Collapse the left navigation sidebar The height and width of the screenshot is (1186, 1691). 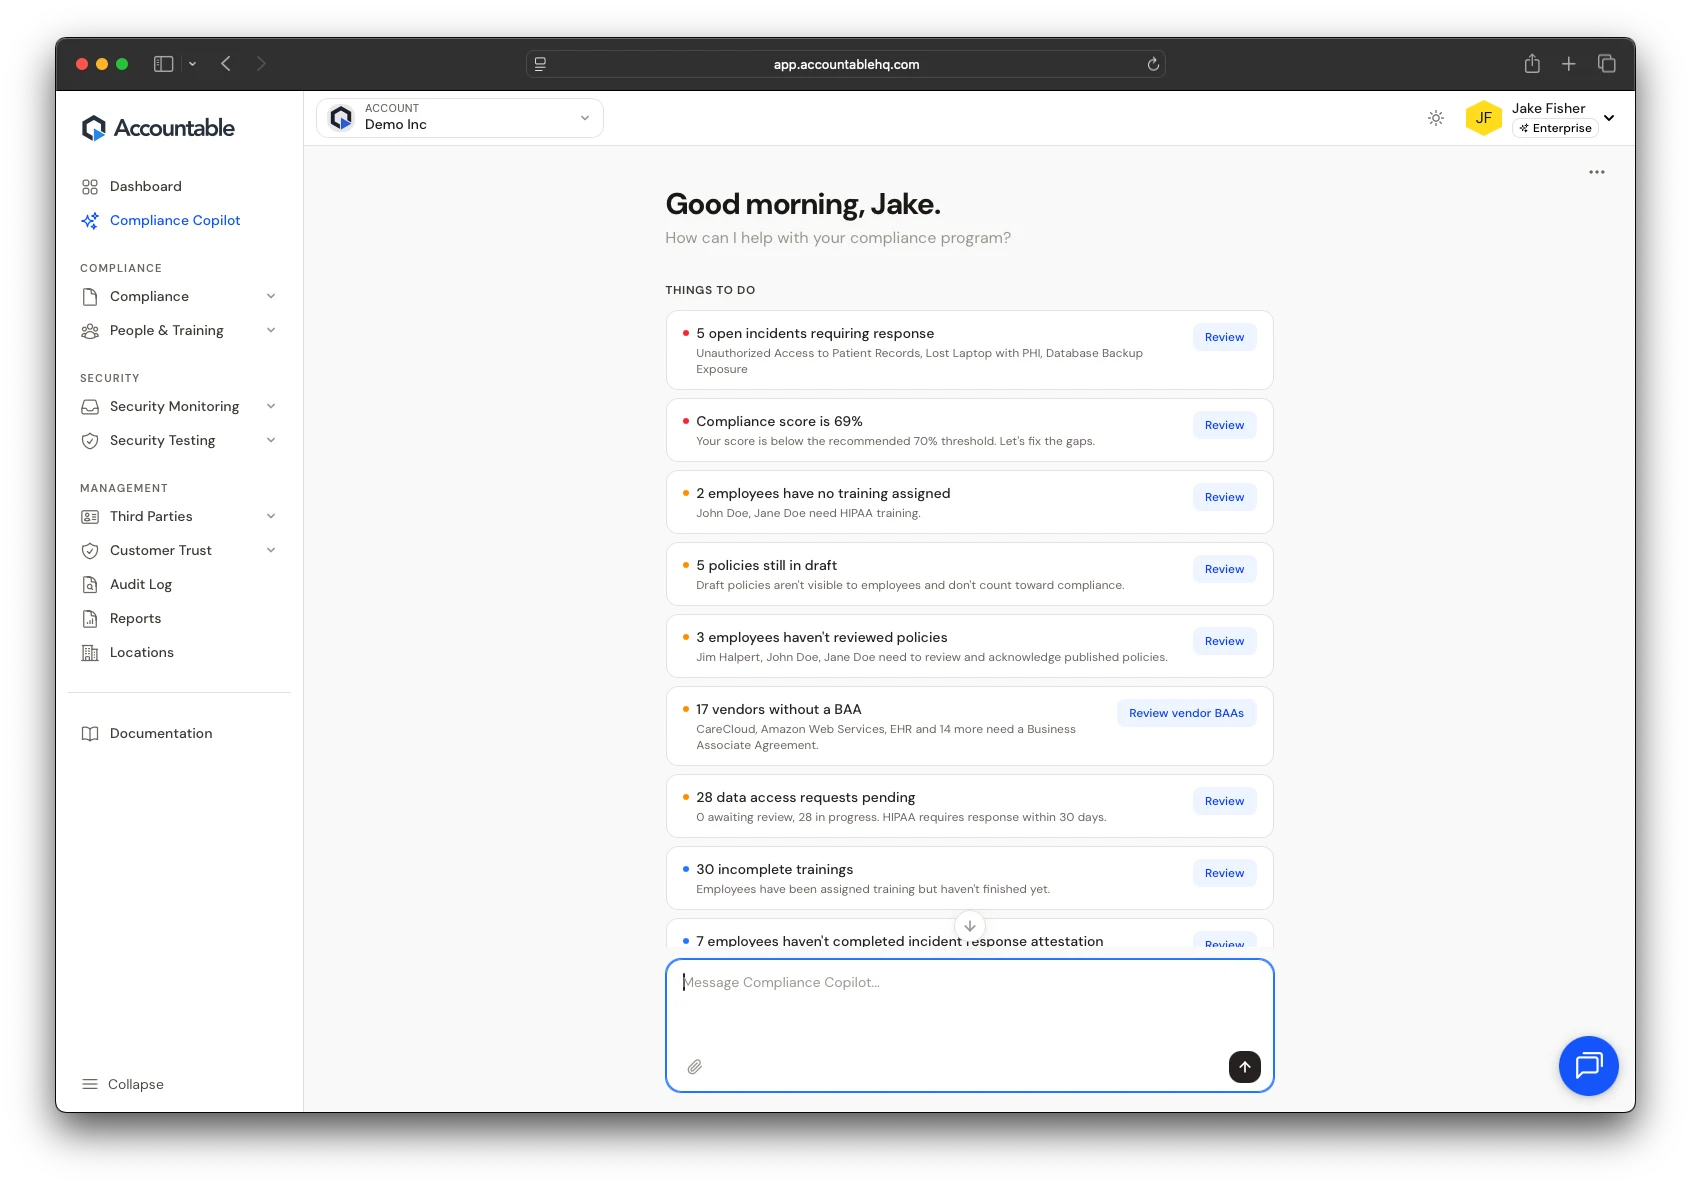pyautogui.click(x=122, y=1084)
